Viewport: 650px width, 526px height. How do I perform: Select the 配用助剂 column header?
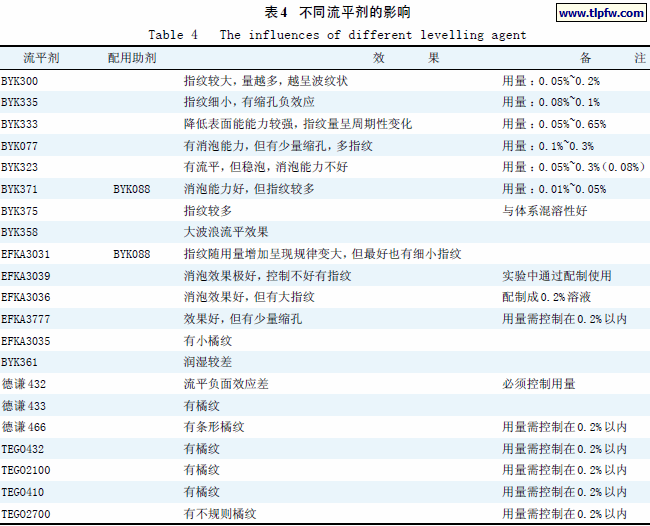(131, 58)
